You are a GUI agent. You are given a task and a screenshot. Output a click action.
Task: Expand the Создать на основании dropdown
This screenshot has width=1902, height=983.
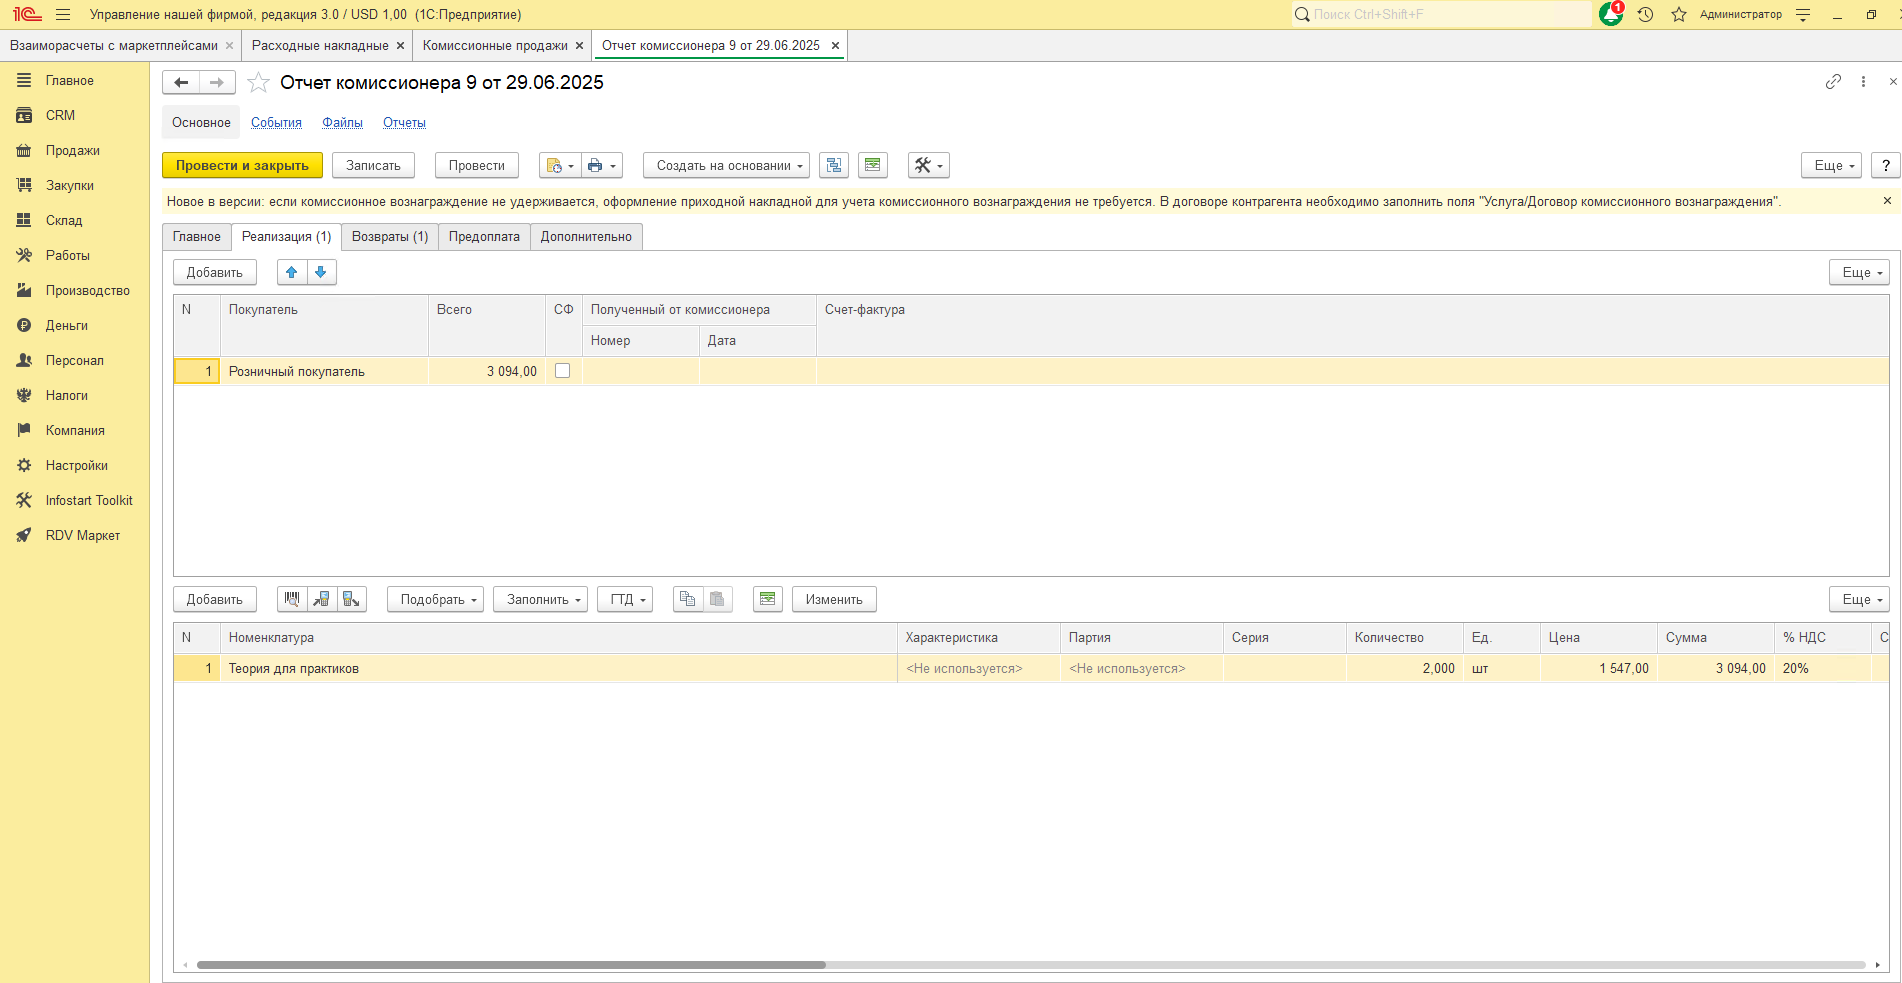726,166
